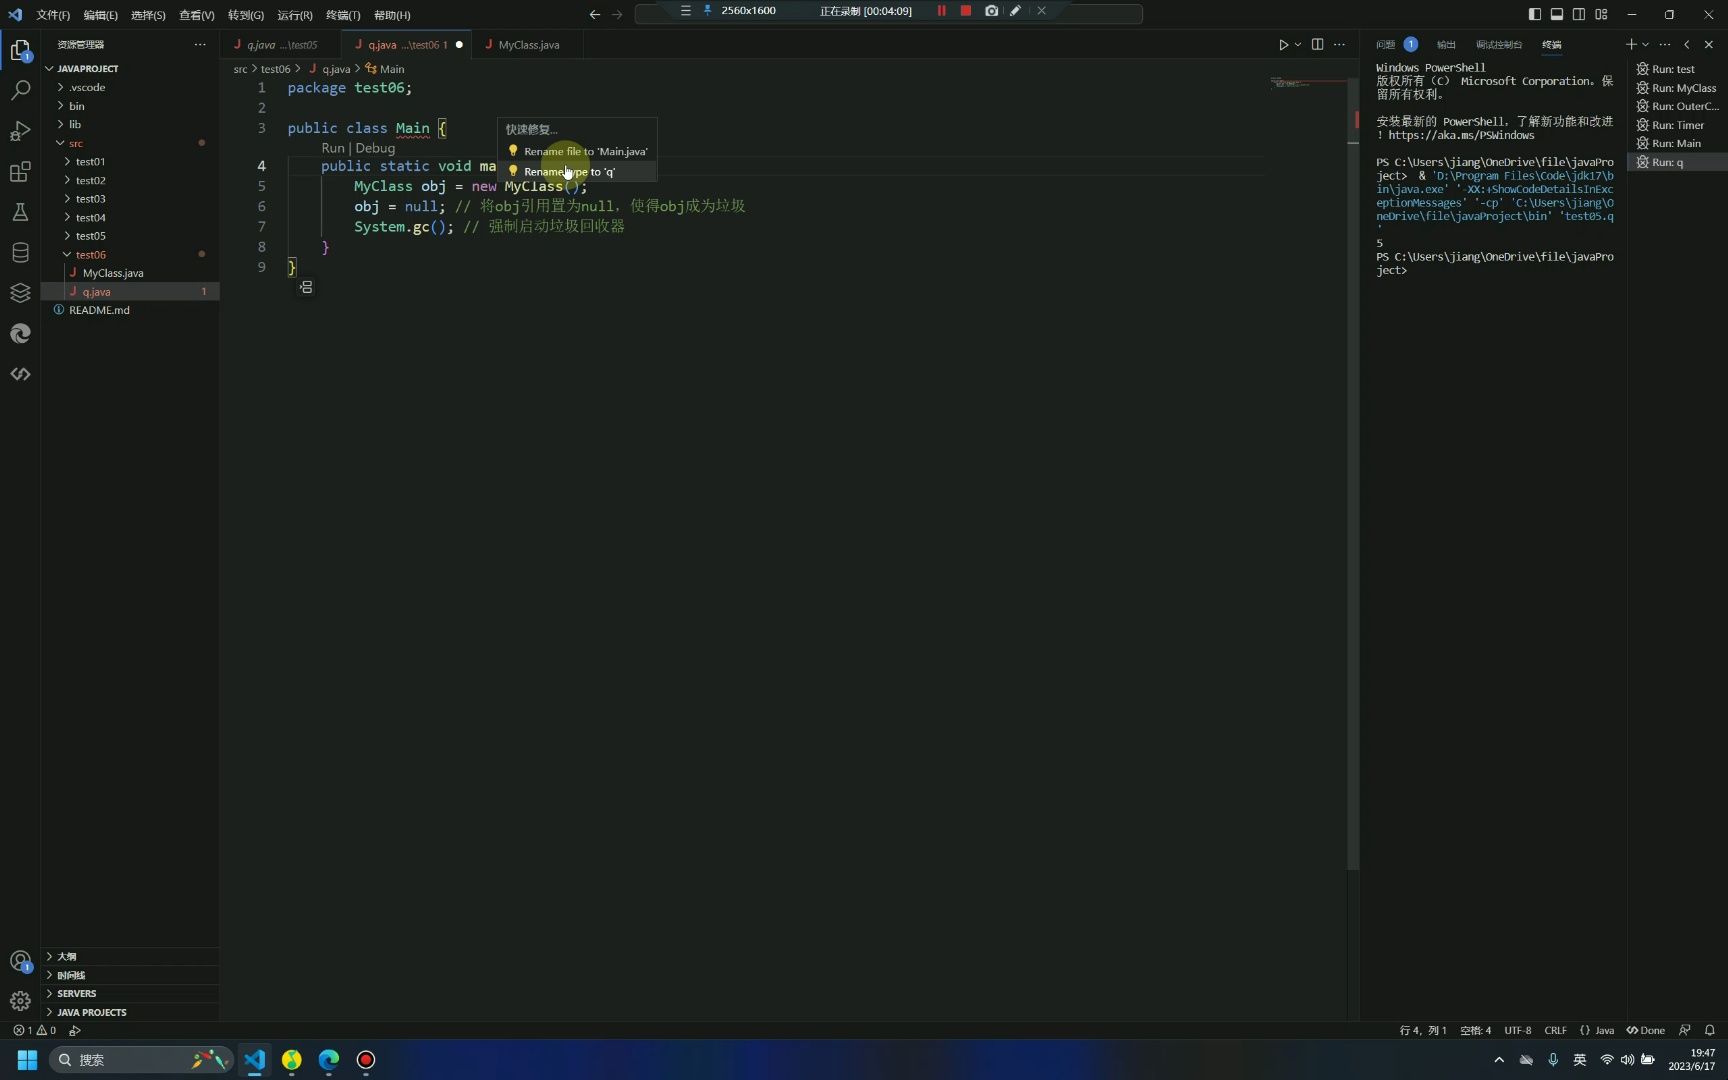Click the Debug CodeLens above main method
The image size is (1728, 1080).
(375, 148)
